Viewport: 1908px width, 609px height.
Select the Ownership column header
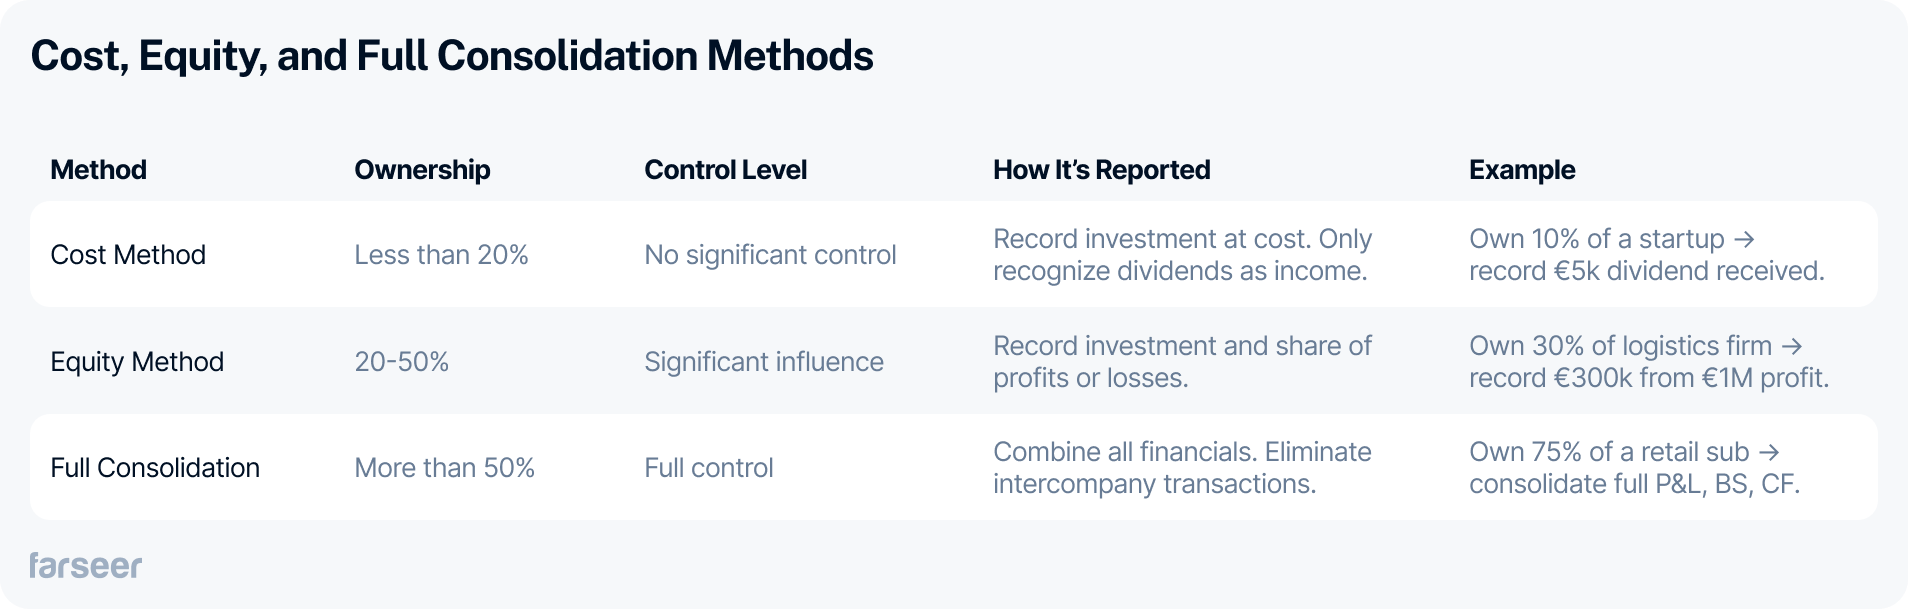pyautogui.click(x=422, y=170)
